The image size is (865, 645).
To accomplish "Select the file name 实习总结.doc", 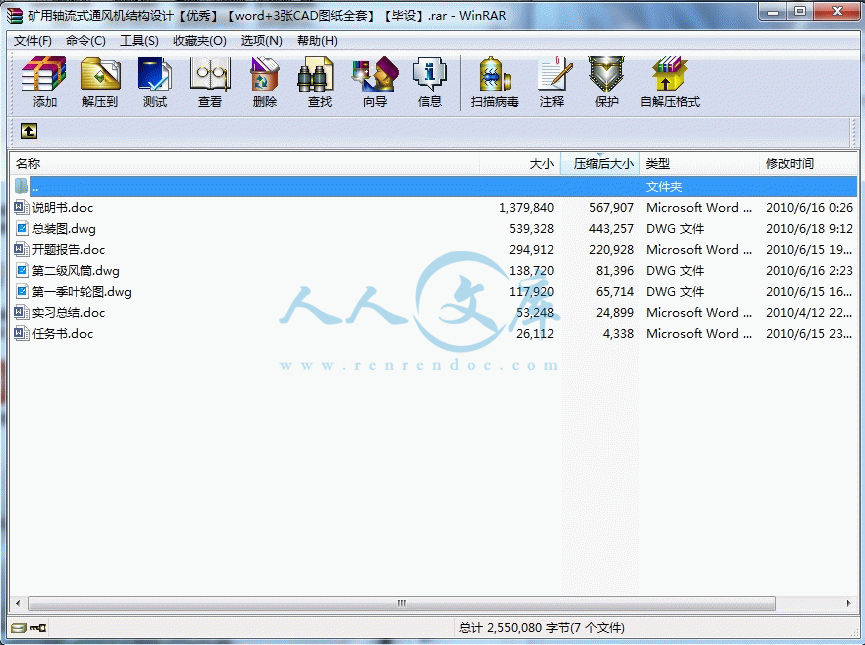I will (x=68, y=312).
